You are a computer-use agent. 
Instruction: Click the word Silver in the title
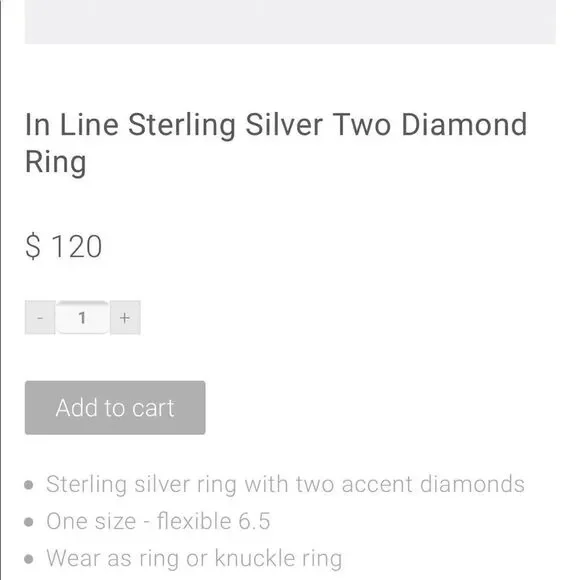pos(284,125)
